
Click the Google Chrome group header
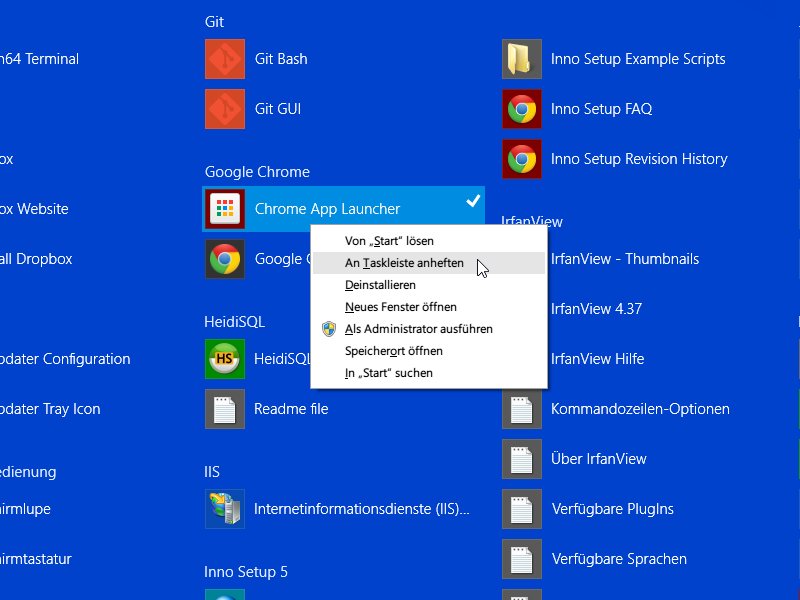[257, 172]
